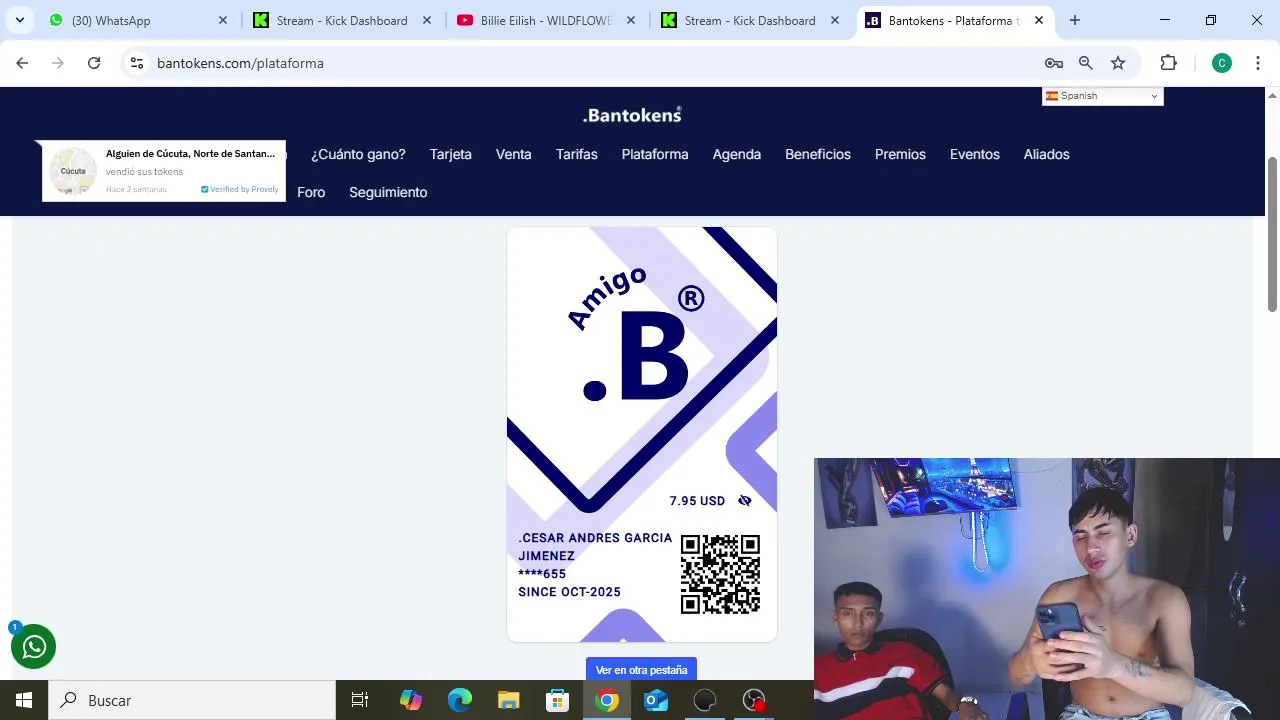Open the ¿Cuánto gano? menu item
The image size is (1280, 720).
coord(358,154)
